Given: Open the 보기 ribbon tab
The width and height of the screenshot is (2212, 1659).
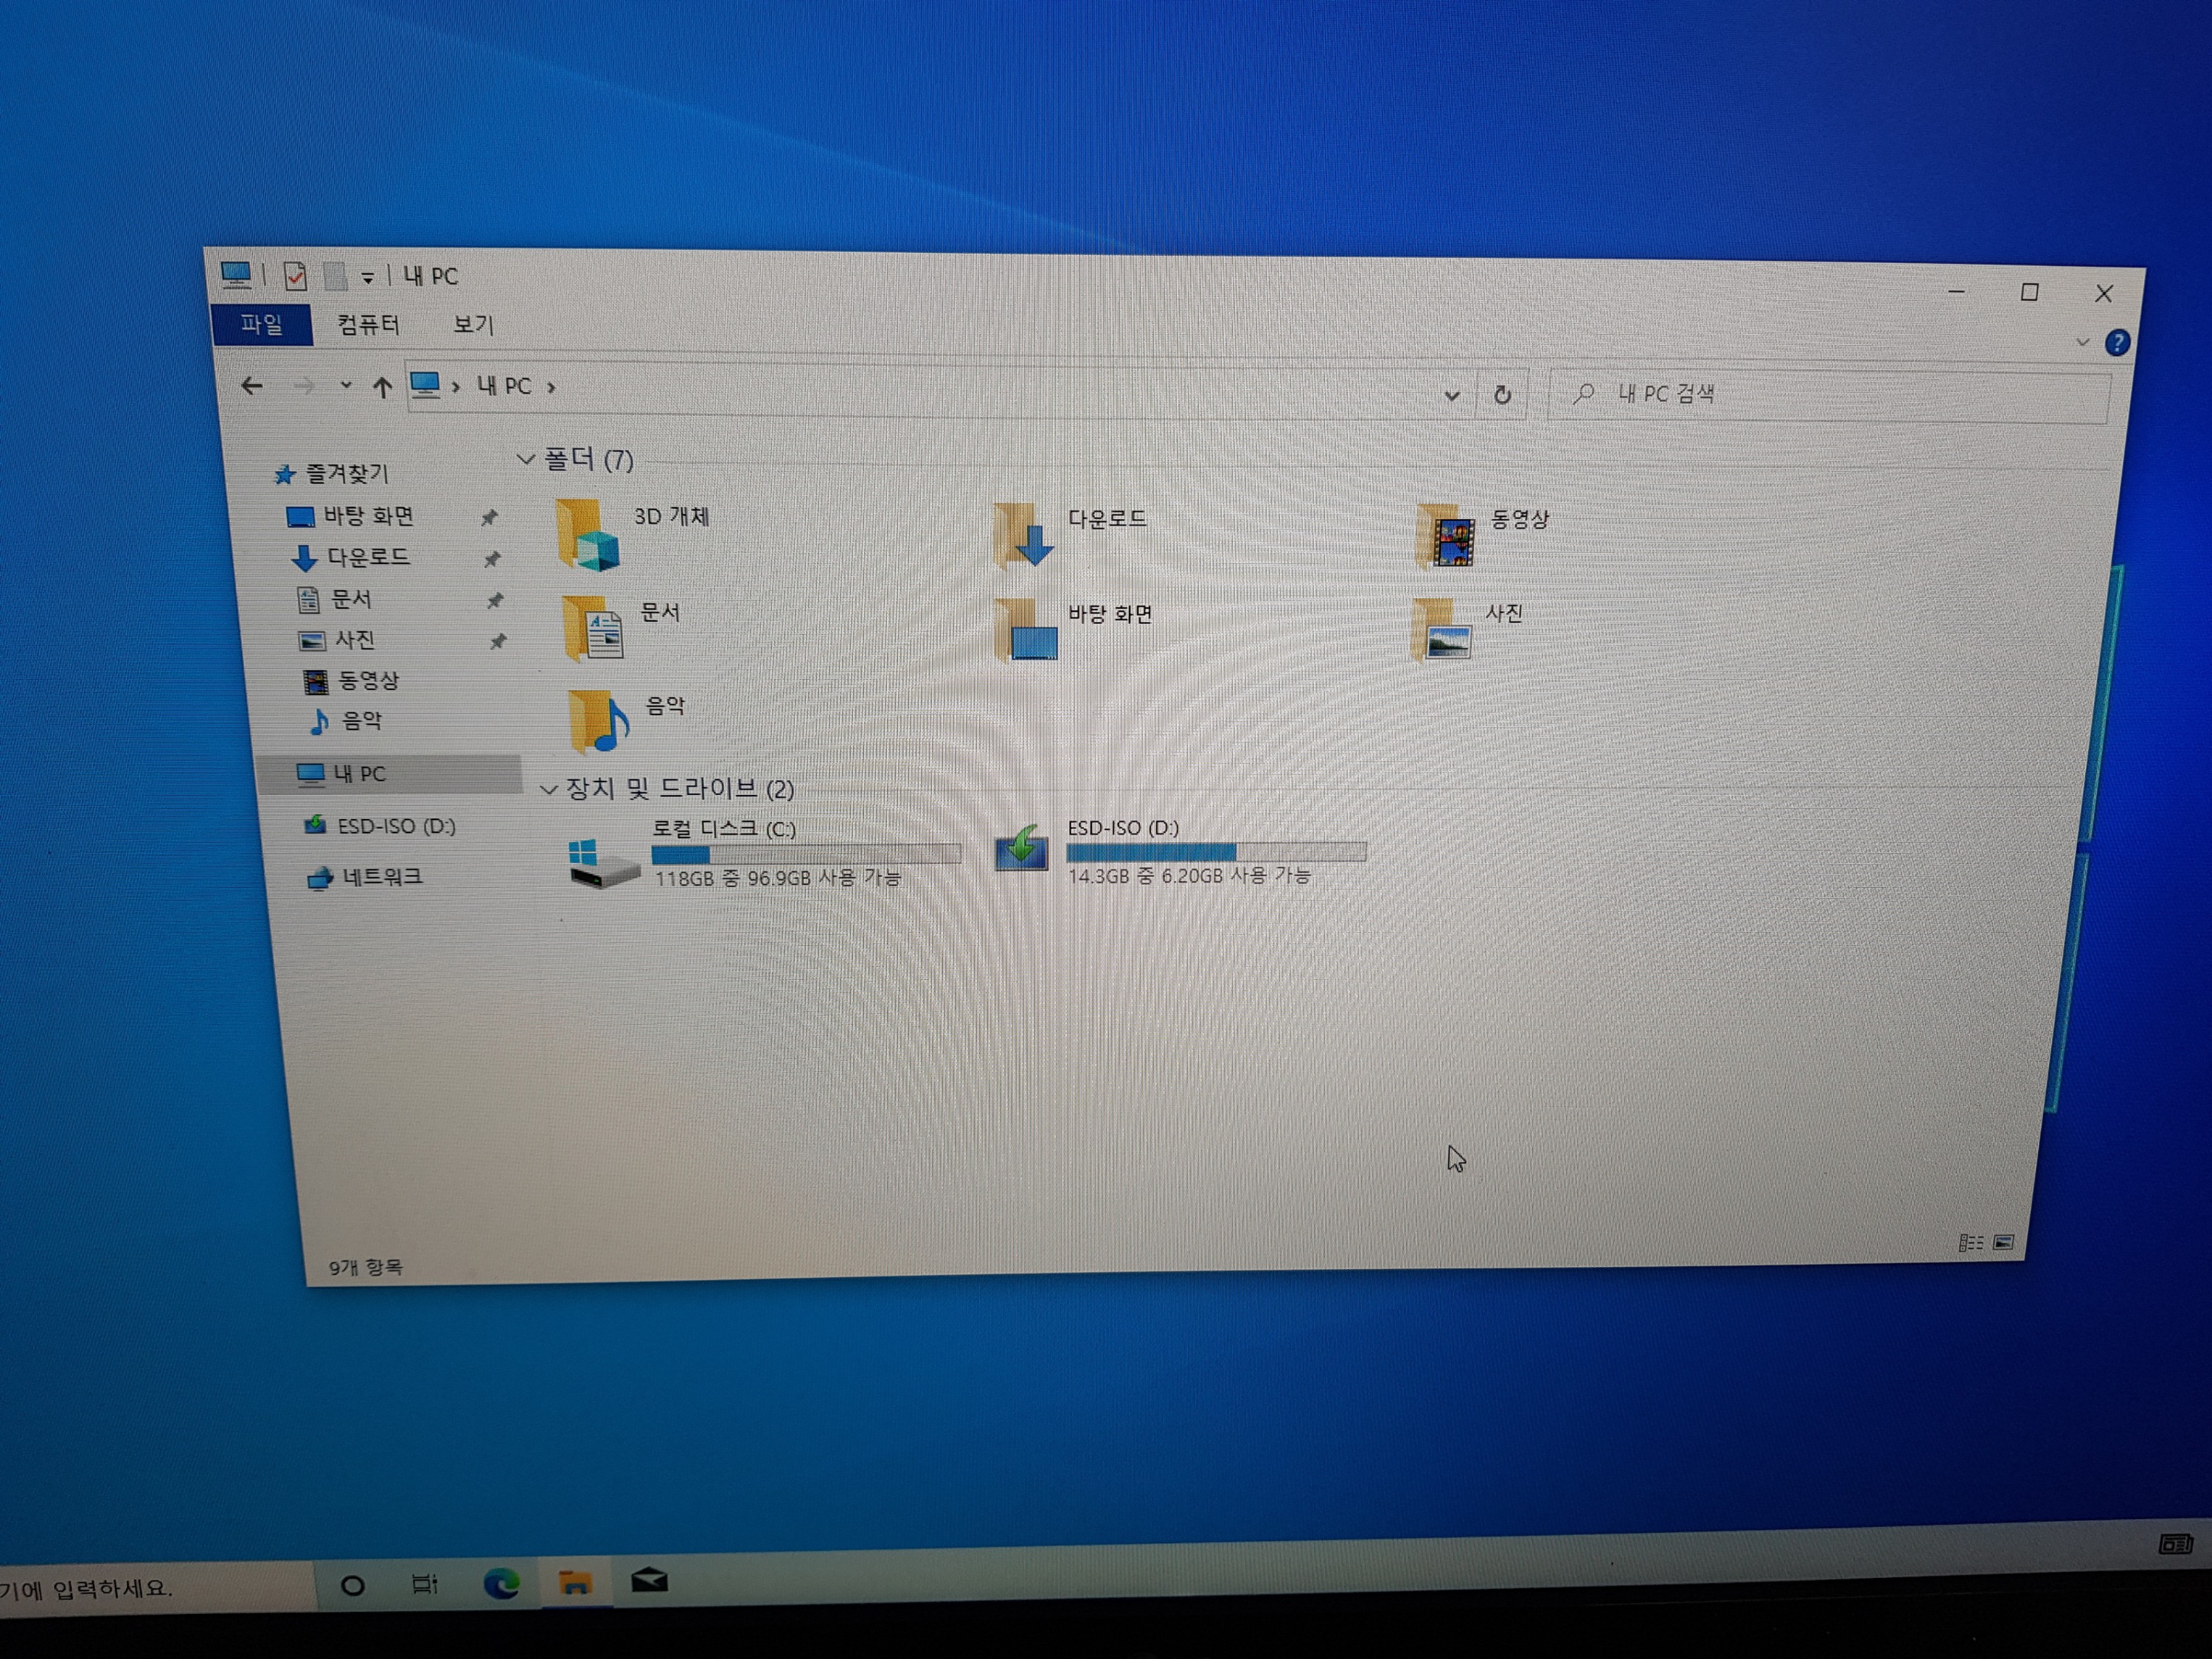Looking at the screenshot, I should pyautogui.click(x=473, y=324).
